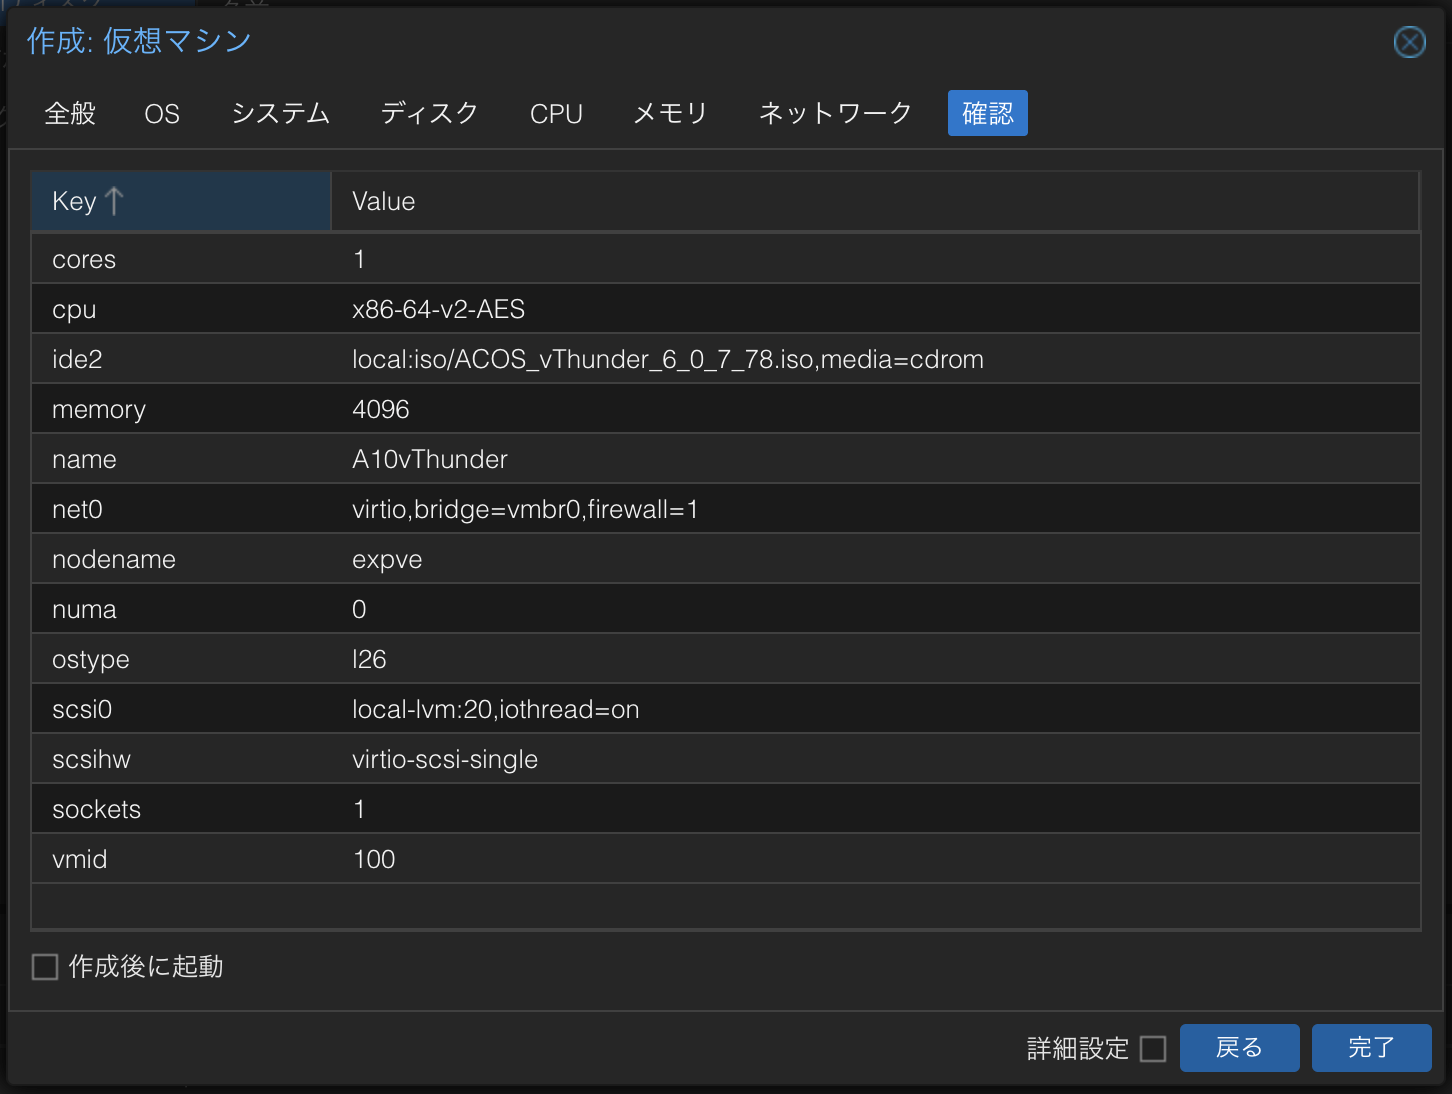Image resolution: width=1452 pixels, height=1094 pixels.
Task: Open the ディスク tab
Action: 430,113
